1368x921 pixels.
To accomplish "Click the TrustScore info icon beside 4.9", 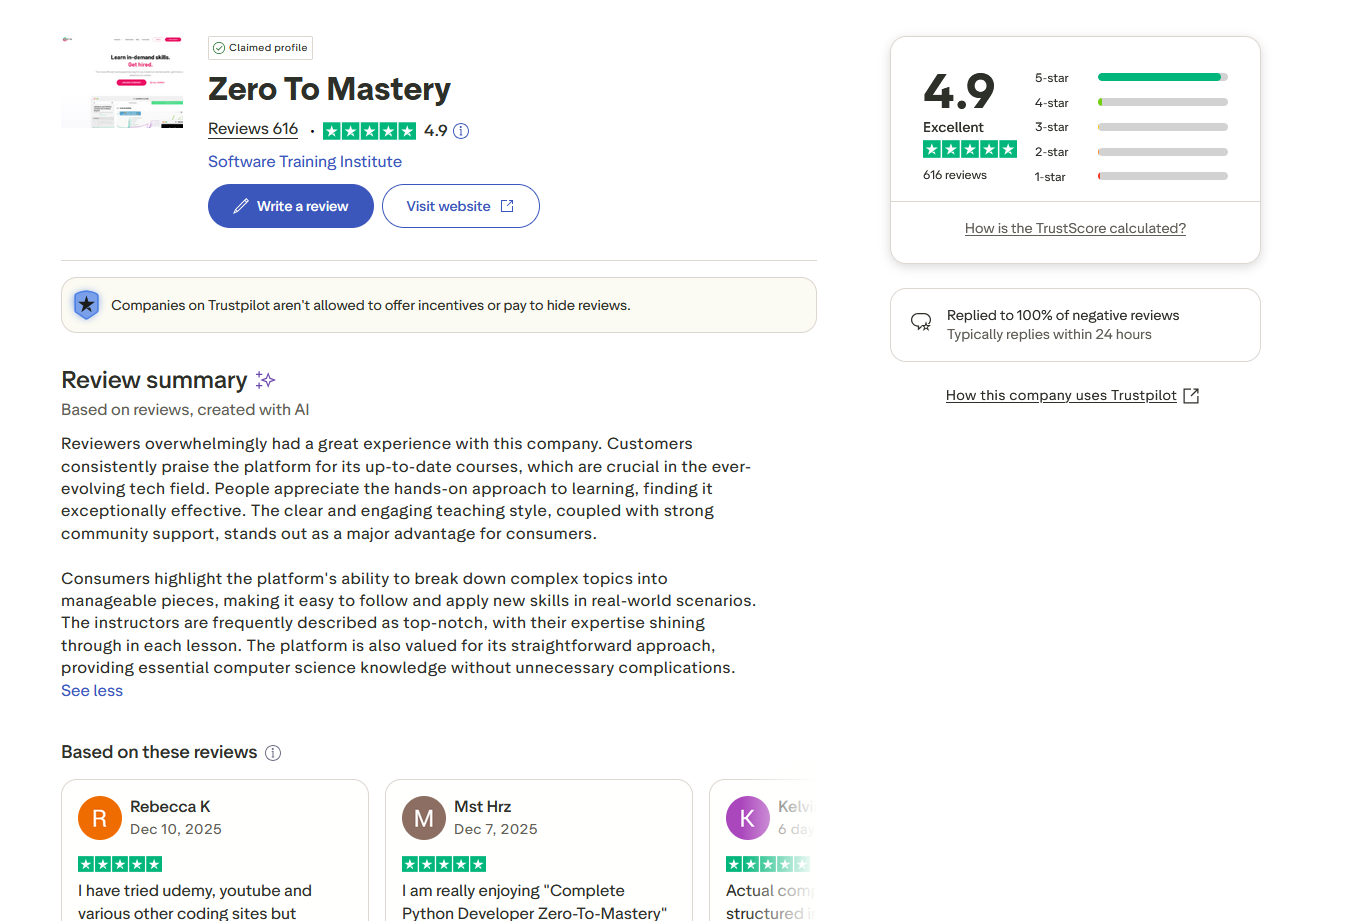I will 461,131.
